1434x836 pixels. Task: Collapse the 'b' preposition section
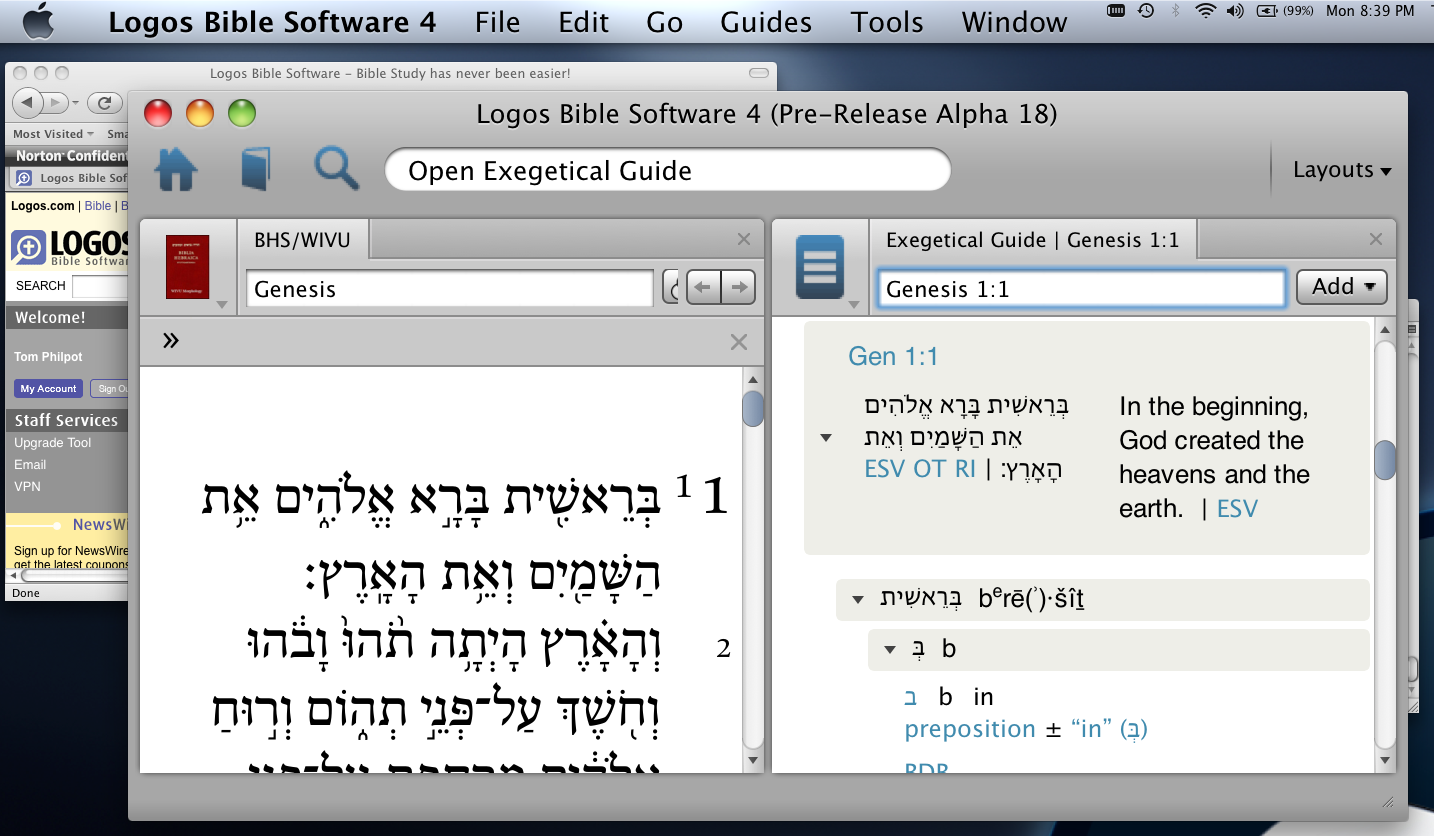point(890,650)
